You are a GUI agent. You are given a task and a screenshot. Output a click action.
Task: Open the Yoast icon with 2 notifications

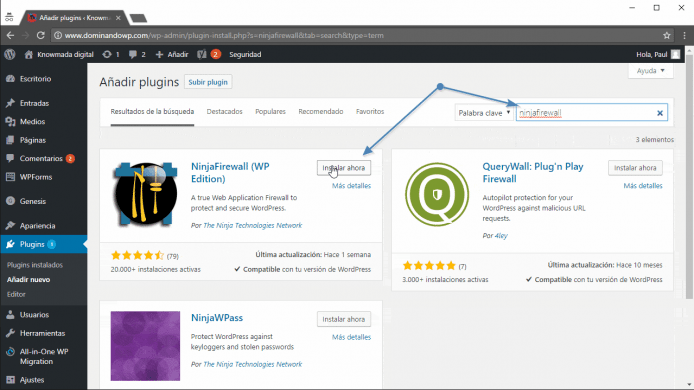pos(208,54)
